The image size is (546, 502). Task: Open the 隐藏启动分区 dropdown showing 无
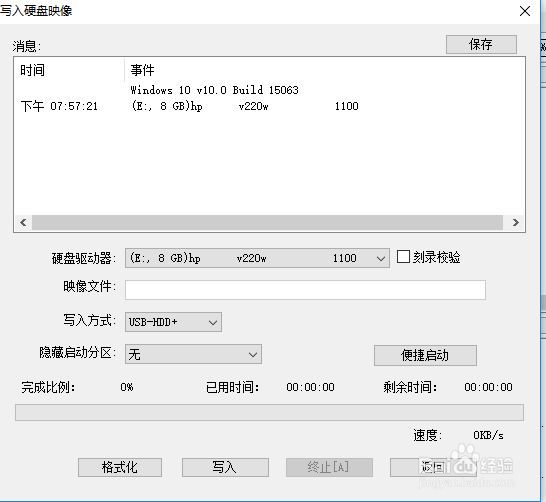pos(193,354)
